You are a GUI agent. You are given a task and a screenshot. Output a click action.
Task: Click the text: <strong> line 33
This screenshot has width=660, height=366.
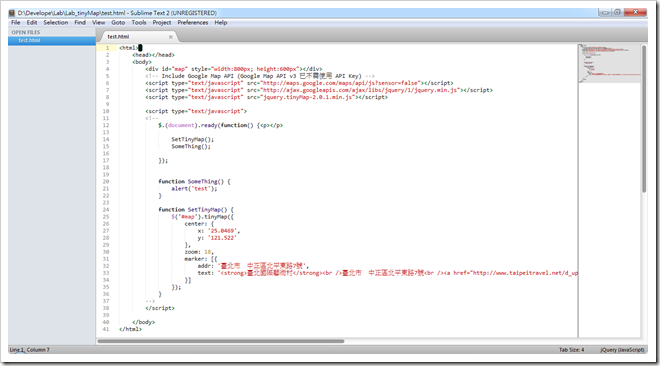tap(388, 273)
